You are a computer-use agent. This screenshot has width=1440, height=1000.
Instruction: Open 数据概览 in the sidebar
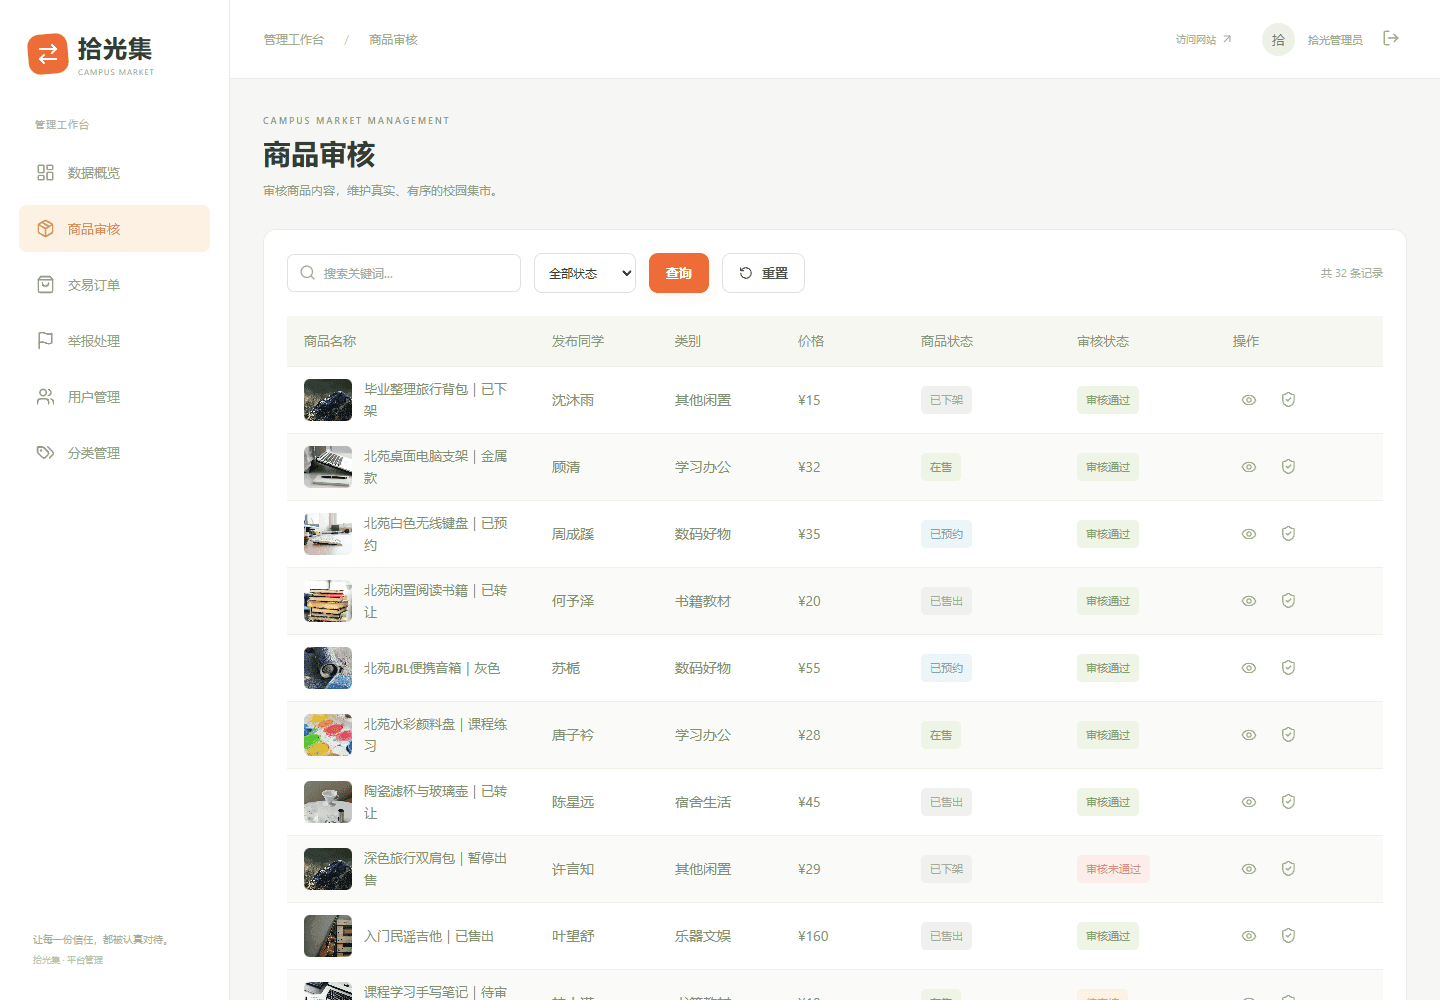tap(114, 173)
